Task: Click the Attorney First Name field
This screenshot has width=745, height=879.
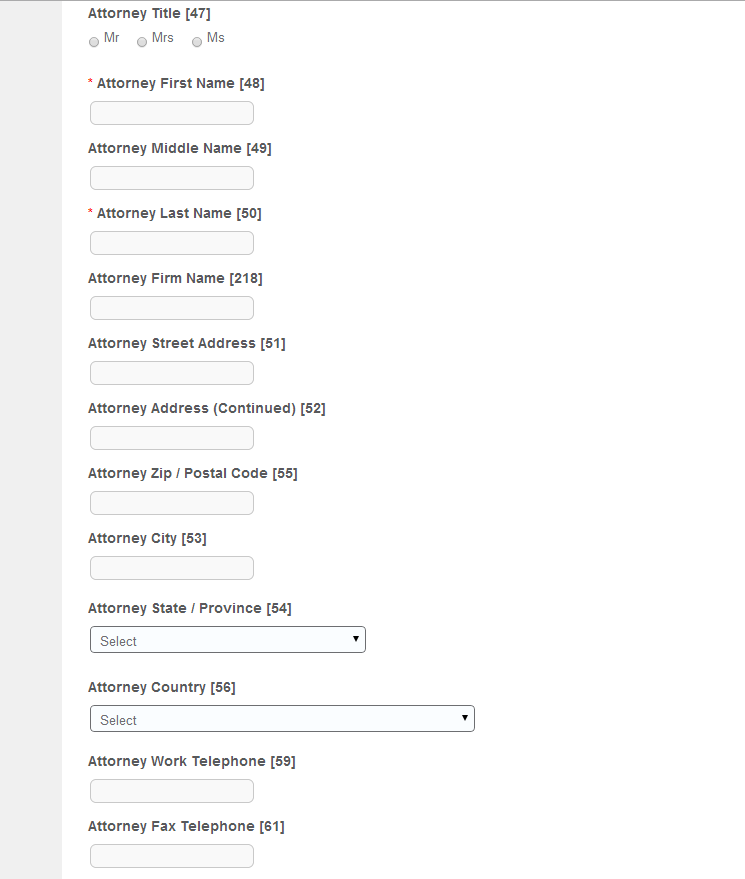Action: click(172, 113)
